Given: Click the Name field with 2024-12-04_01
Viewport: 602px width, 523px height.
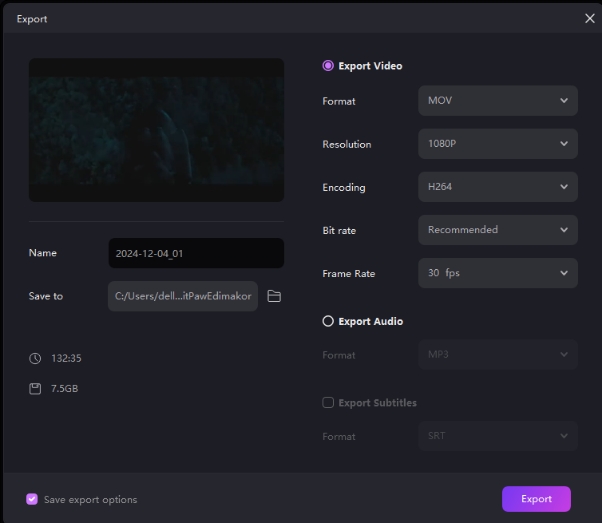Looking at the screenshot, I should pos(196,254).
